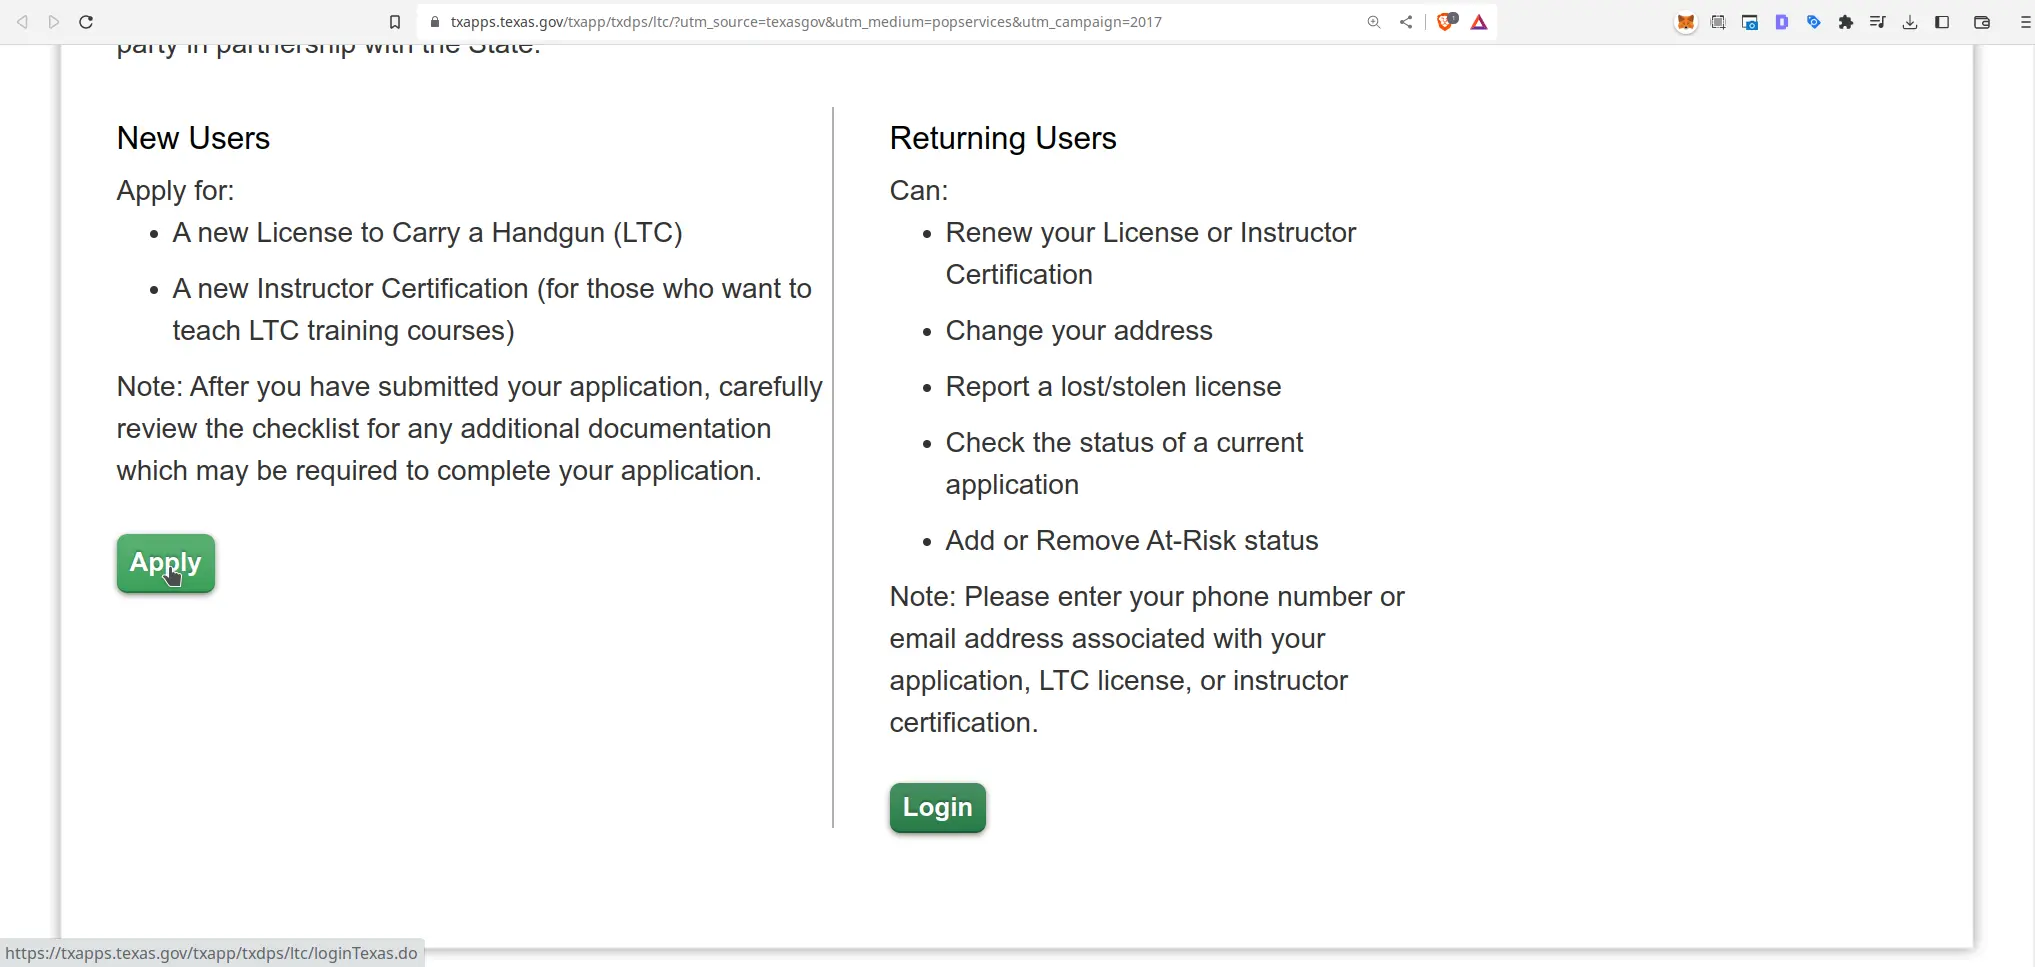Go back to the previous page
The image size is (2035, 967).
pyautogui.click(x=22, y=21)
